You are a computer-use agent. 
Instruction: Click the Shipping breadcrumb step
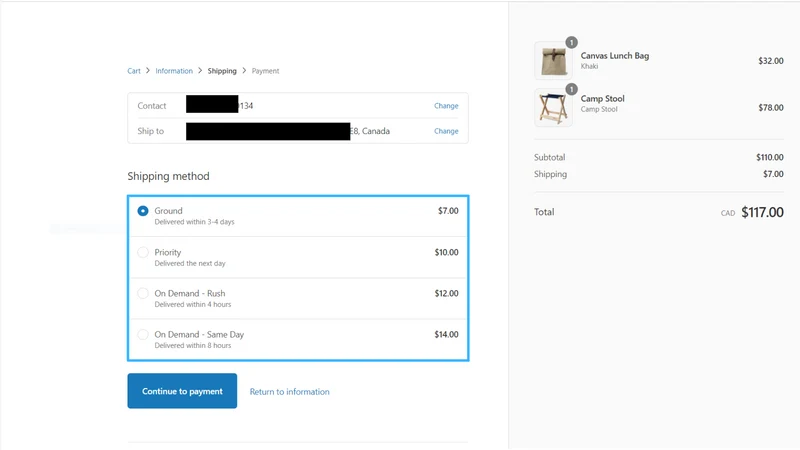222,71
